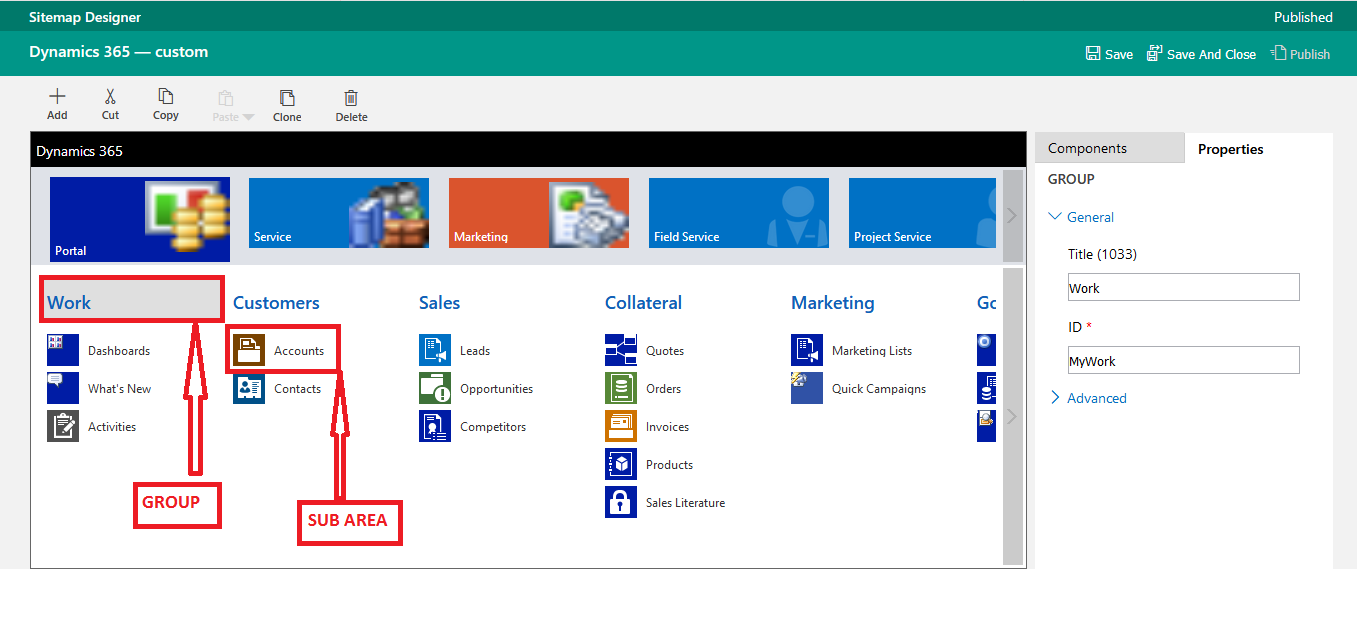Click the Title (1033) input field
Image resolution: width=1357 pixels, height=623 pixels.
1183,287
